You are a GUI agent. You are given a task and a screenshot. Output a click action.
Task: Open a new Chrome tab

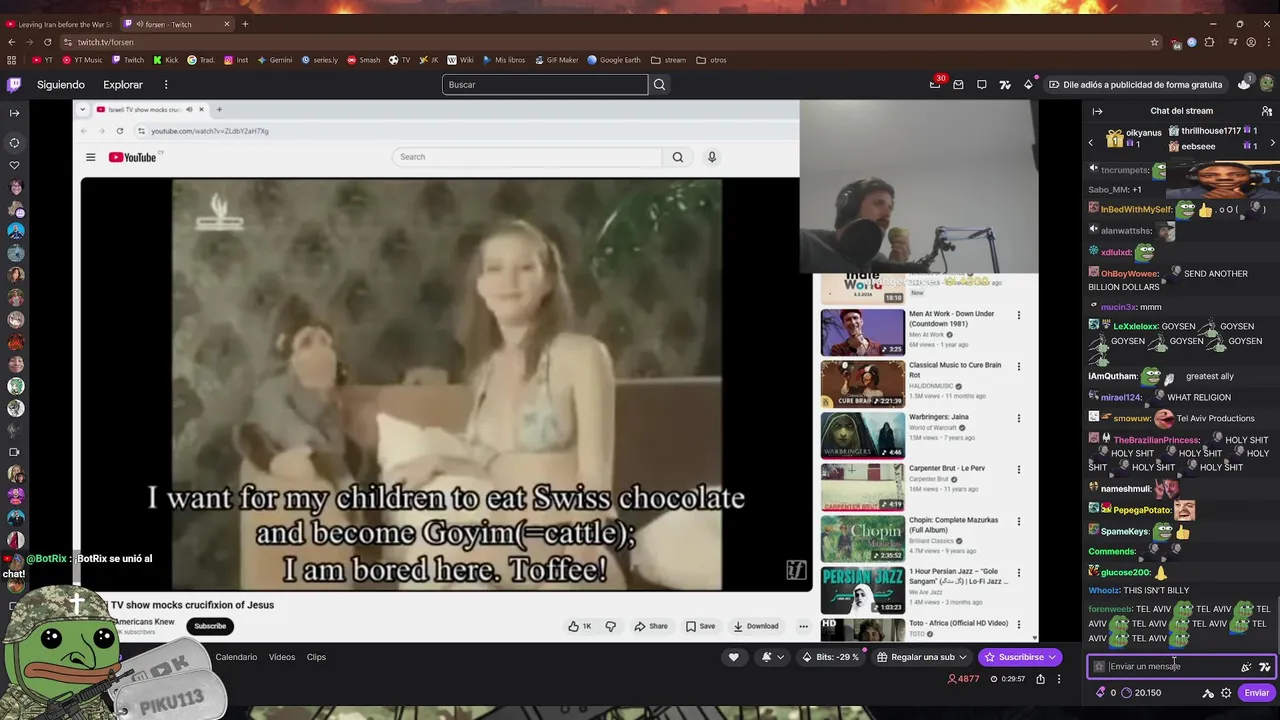[x=245, y=24]
